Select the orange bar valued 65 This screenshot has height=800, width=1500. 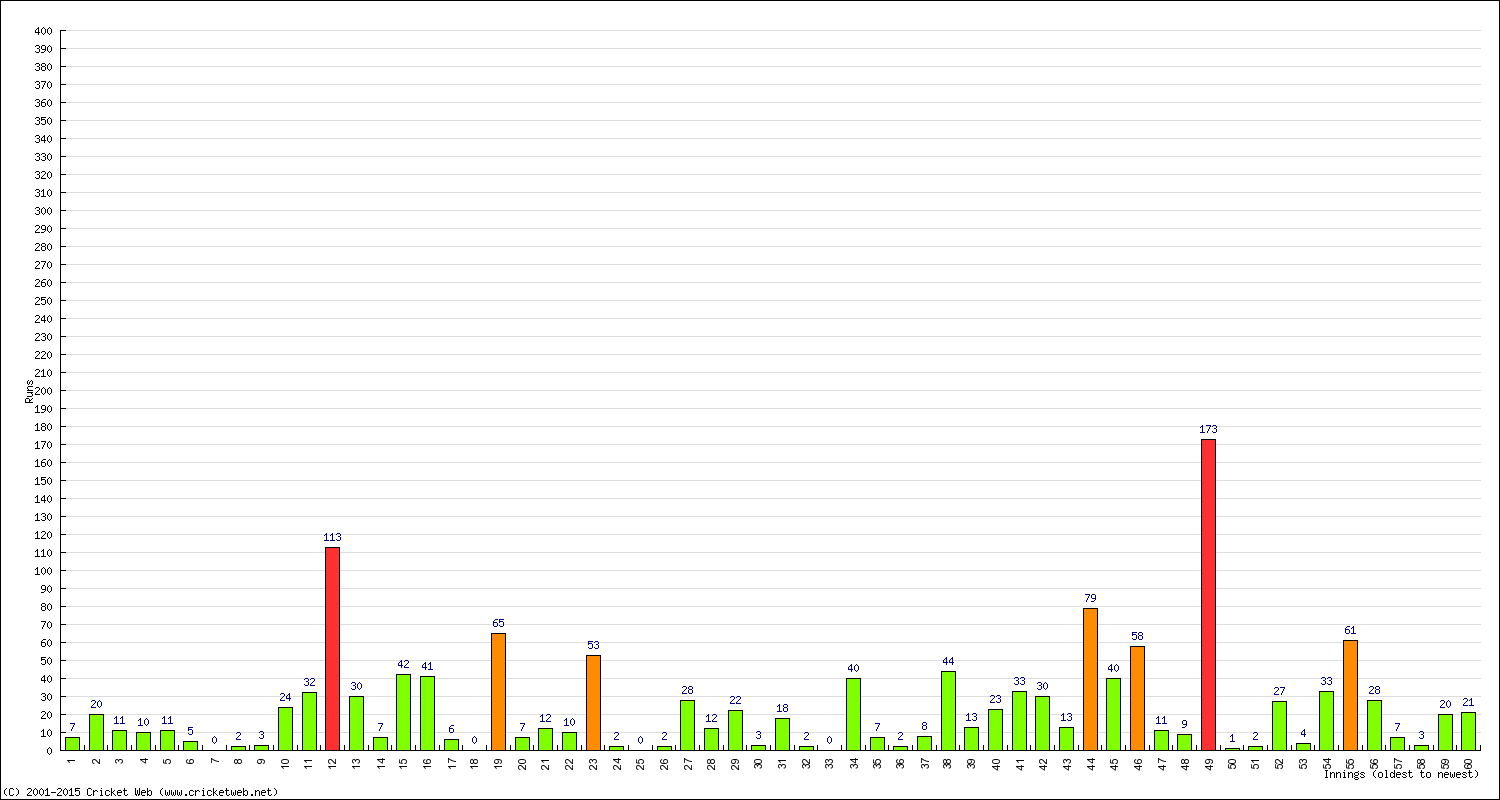(498, 691)
